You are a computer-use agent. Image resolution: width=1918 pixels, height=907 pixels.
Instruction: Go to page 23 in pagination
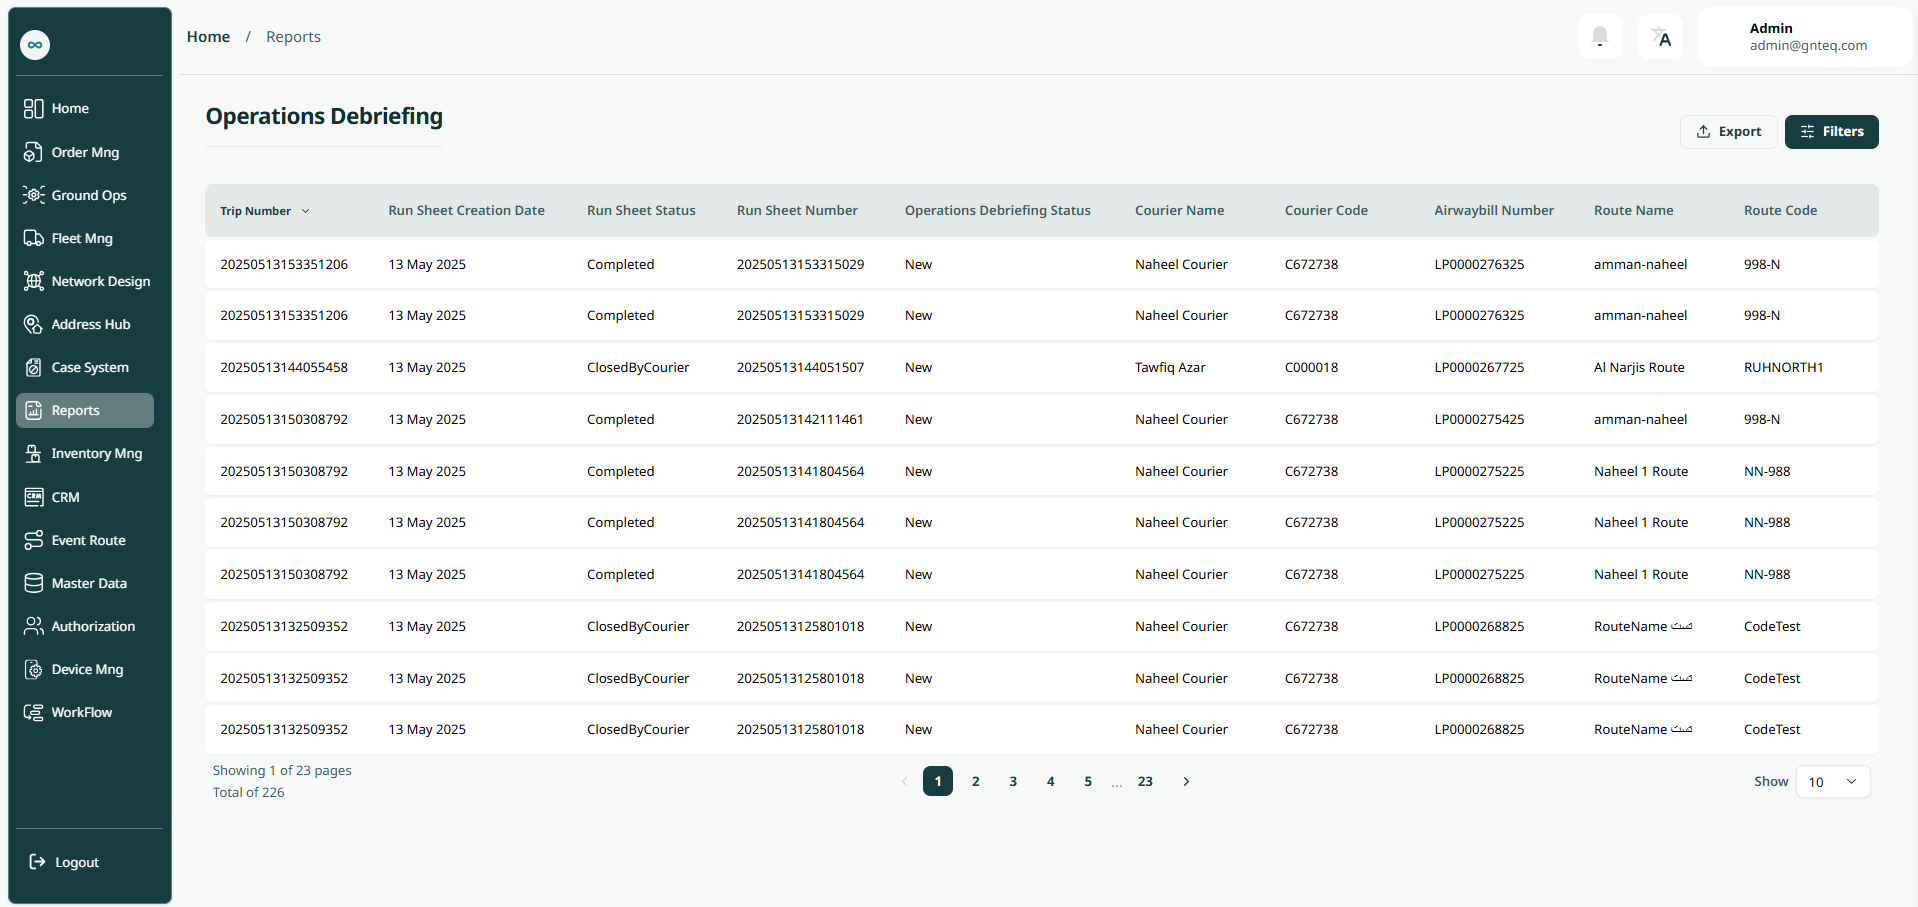pos(1145,782)
